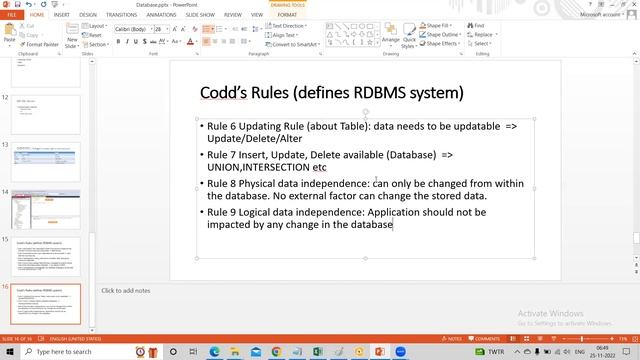Select the rectangle shape in gallery
640x360 pixels.
(x=354, y=27)
